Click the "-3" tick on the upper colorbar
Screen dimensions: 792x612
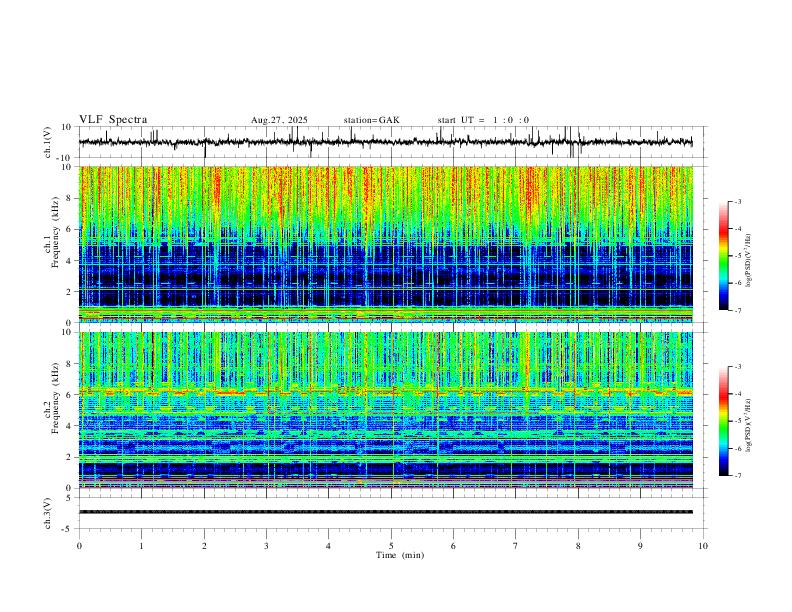[738, 201]
